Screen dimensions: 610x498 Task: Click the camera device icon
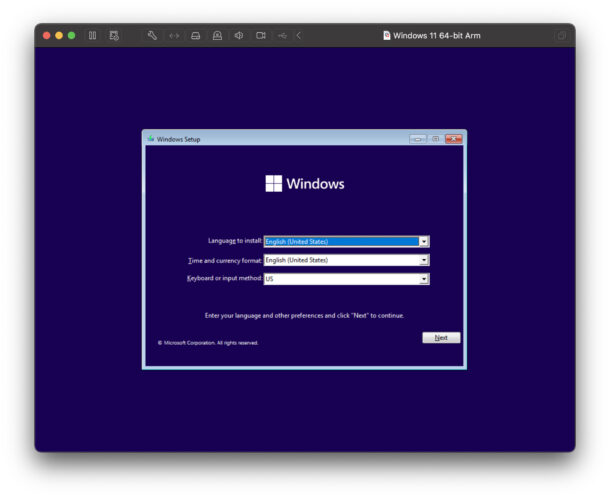coord(261,35)
